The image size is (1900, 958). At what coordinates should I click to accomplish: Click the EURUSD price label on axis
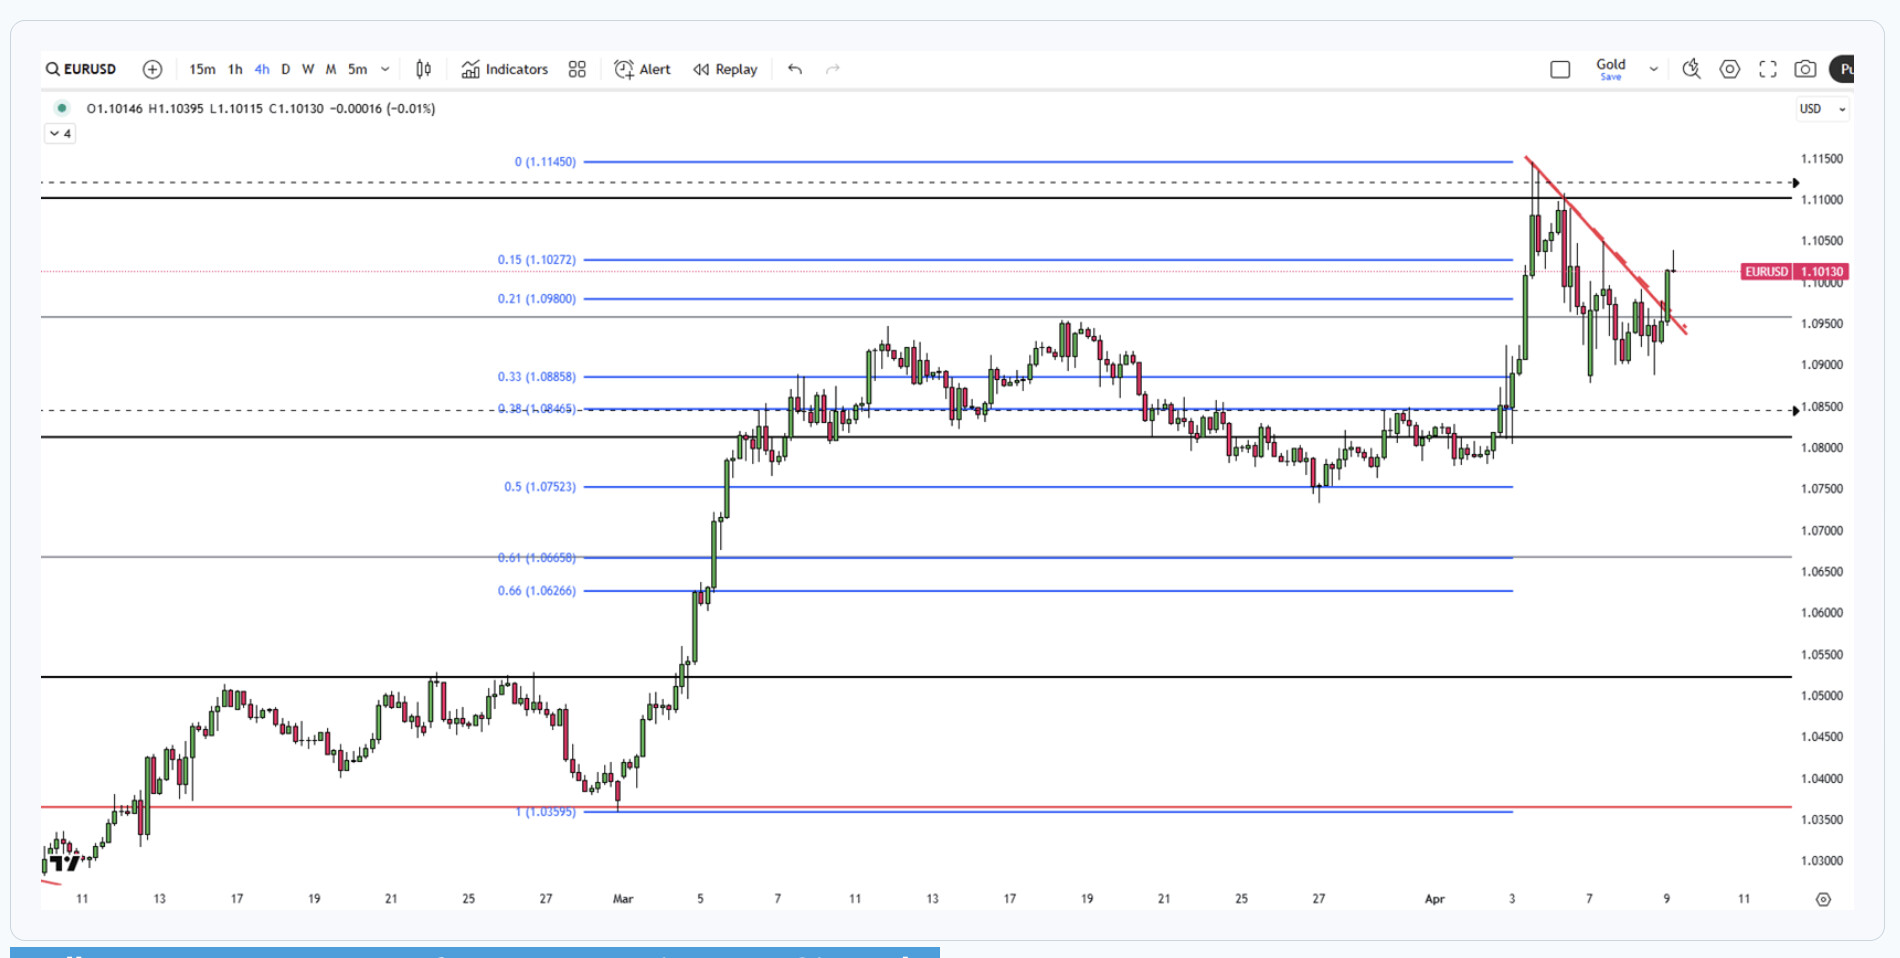(1794, 272)
